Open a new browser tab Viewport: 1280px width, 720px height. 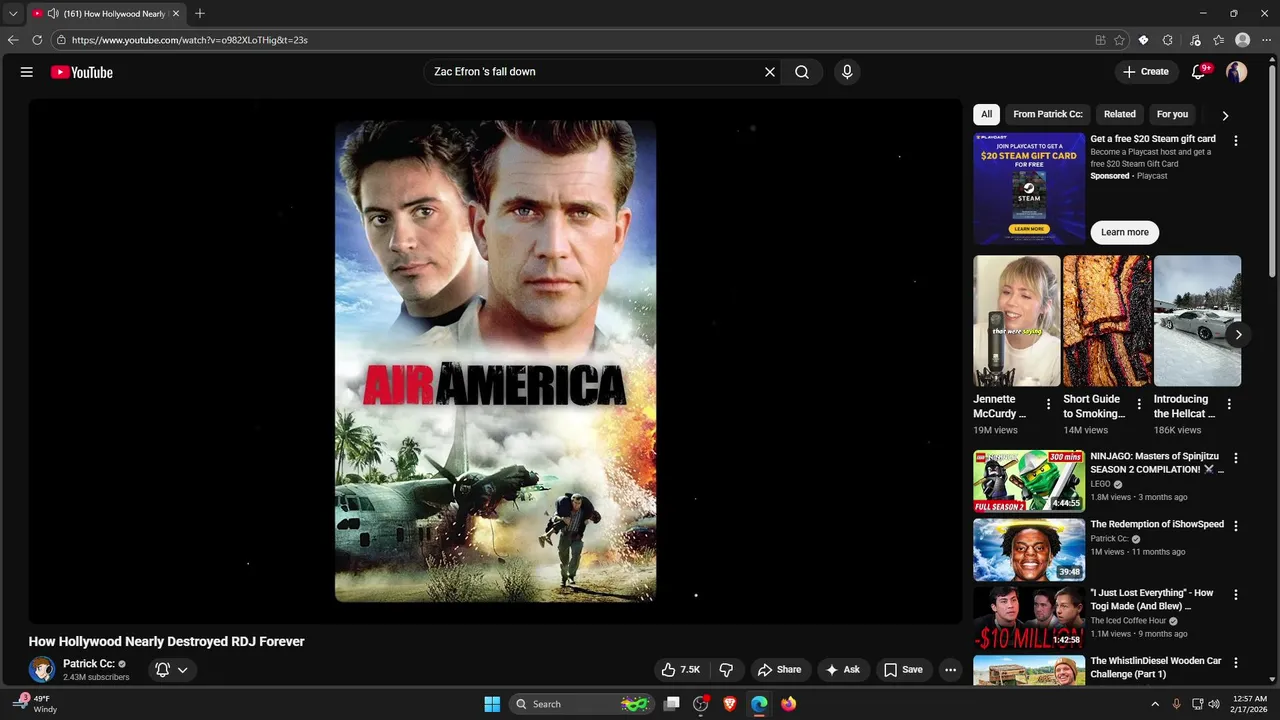(200, 14)
